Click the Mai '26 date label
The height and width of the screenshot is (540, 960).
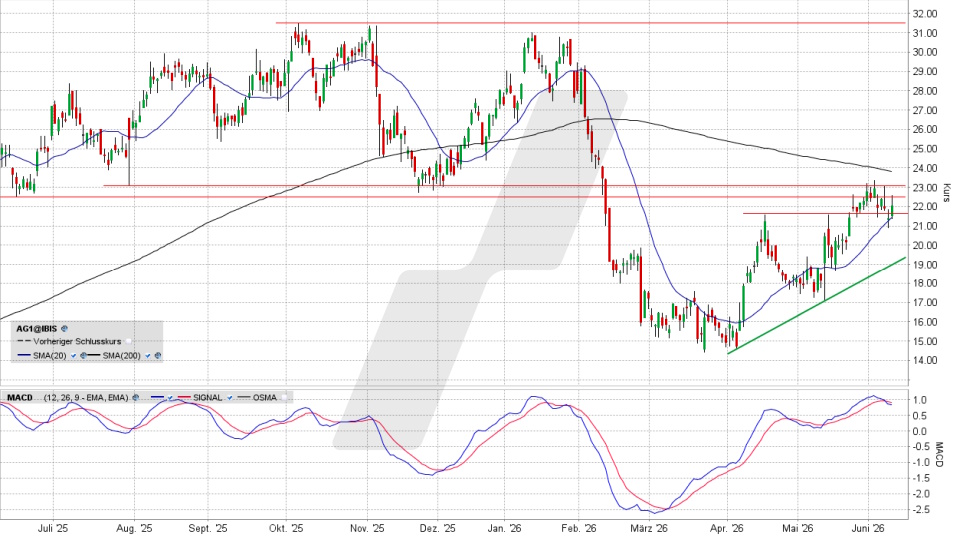tap(797, 528)
